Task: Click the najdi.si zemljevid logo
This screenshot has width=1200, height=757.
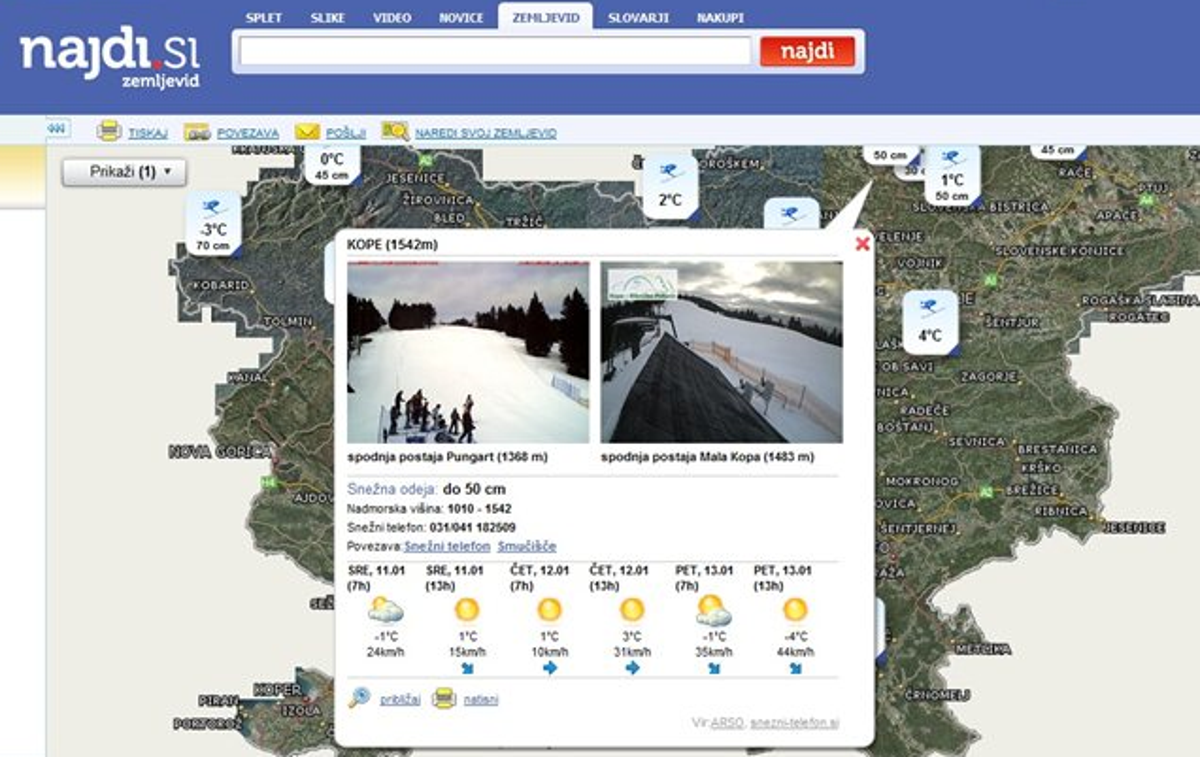Action: click(x=110, y=57)
